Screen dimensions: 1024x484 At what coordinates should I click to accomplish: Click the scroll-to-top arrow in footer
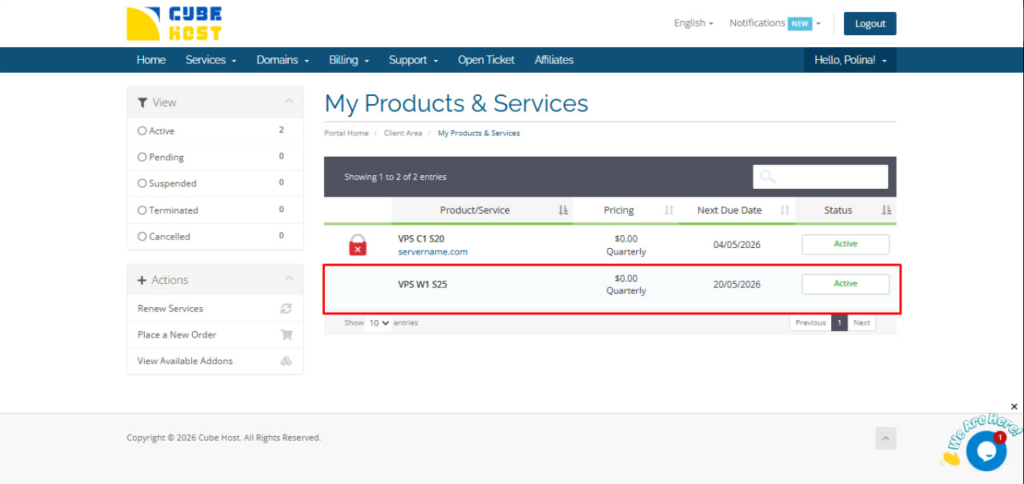pyautogui.click(x=885, y=438)
